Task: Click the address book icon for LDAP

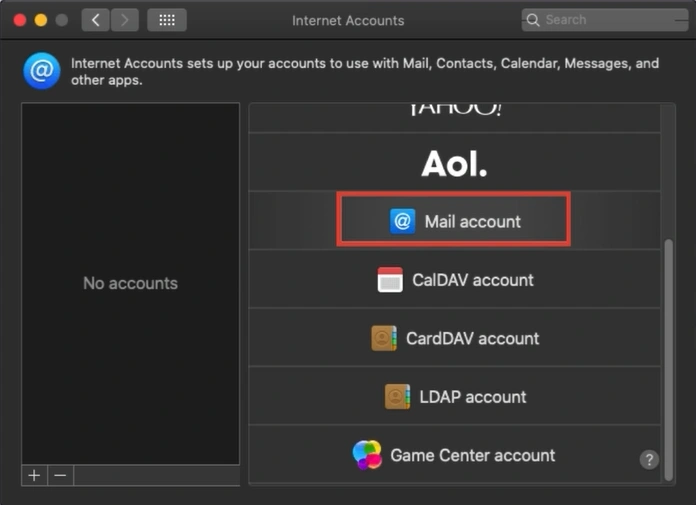Action: [397, 397]
